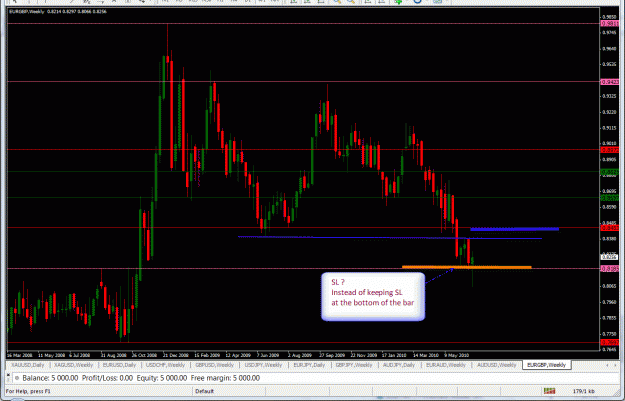The image size is (625, 401).
Task: Click the pink 0.9811 price label
Action: [x=609, y=24]
